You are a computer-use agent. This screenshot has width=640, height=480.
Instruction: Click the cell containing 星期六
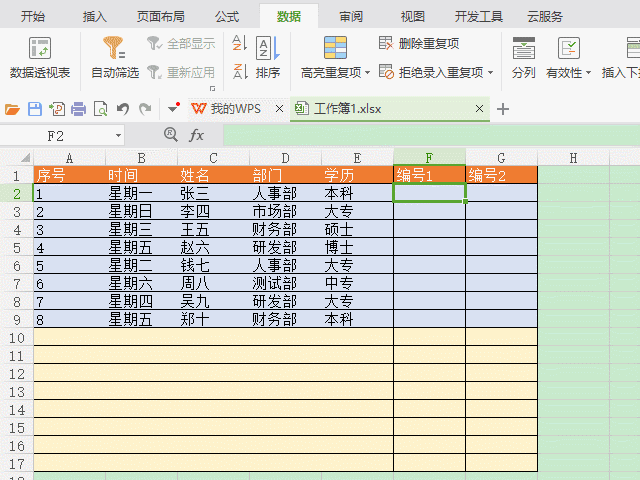141,283
